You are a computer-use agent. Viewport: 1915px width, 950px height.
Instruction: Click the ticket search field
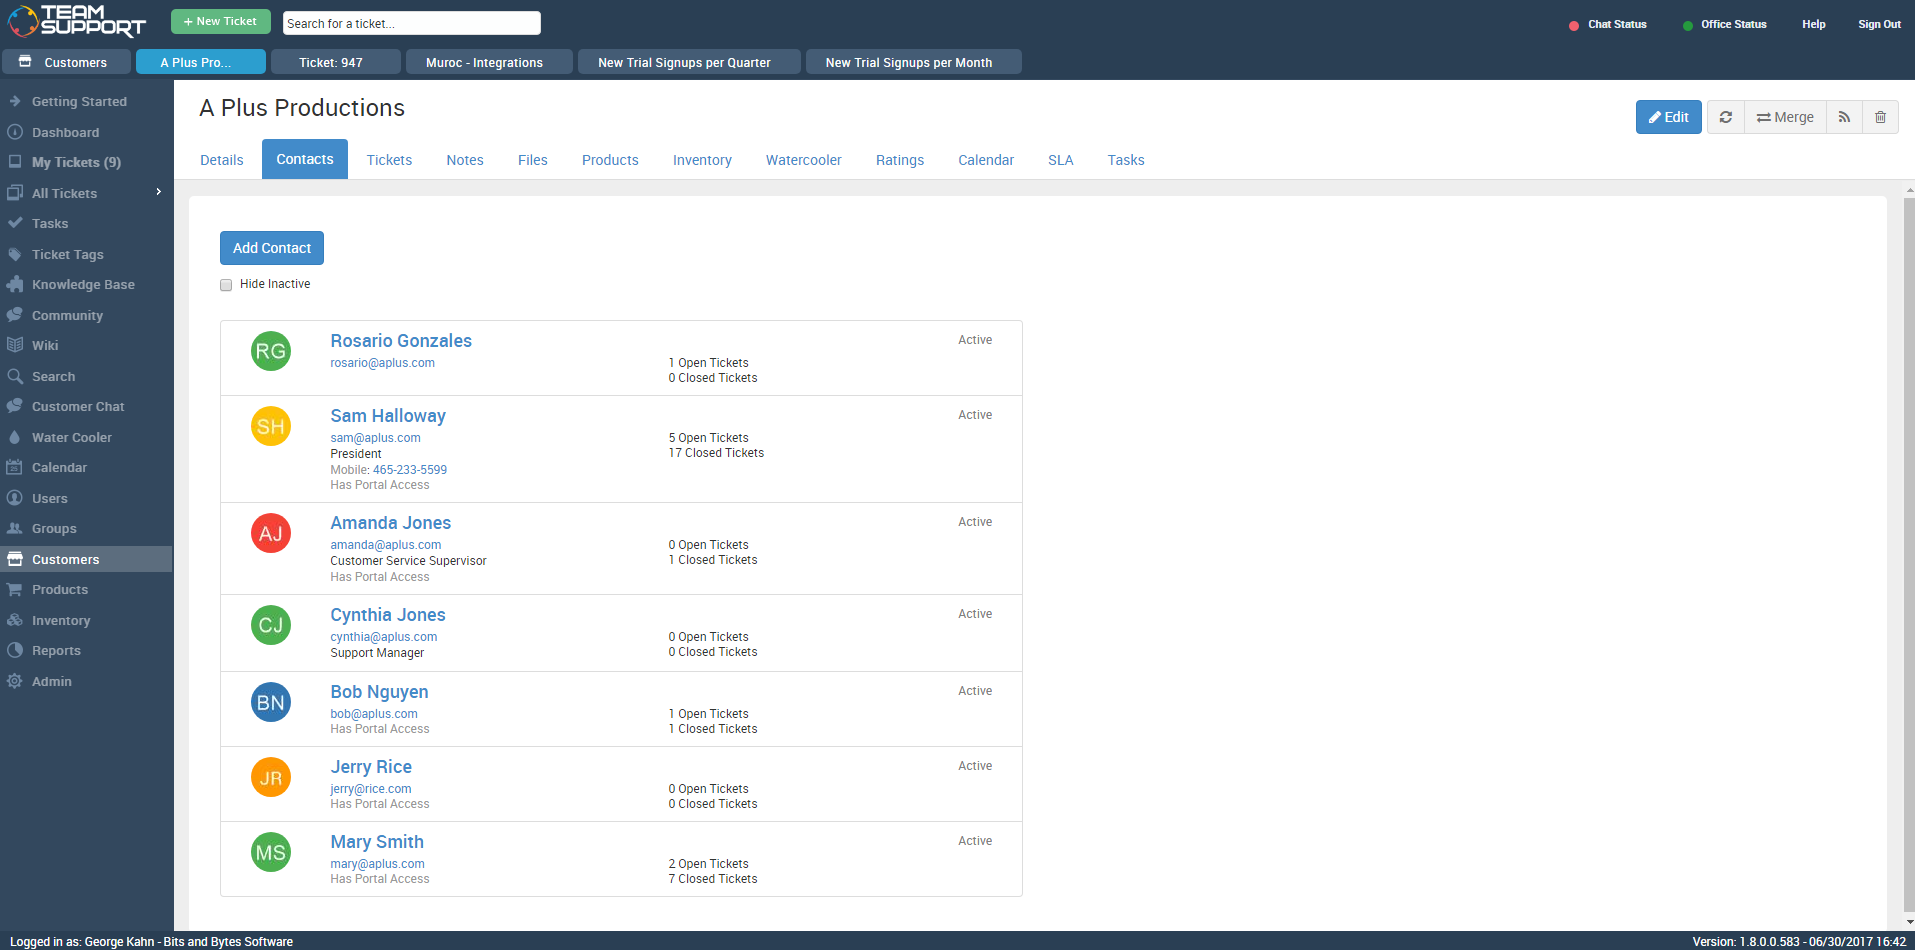[x=412, y=22]
